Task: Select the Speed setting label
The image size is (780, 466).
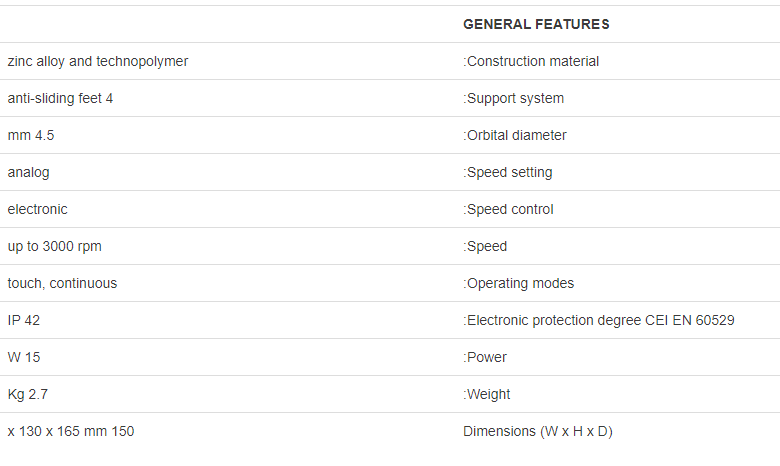Action: click(508, 172)
